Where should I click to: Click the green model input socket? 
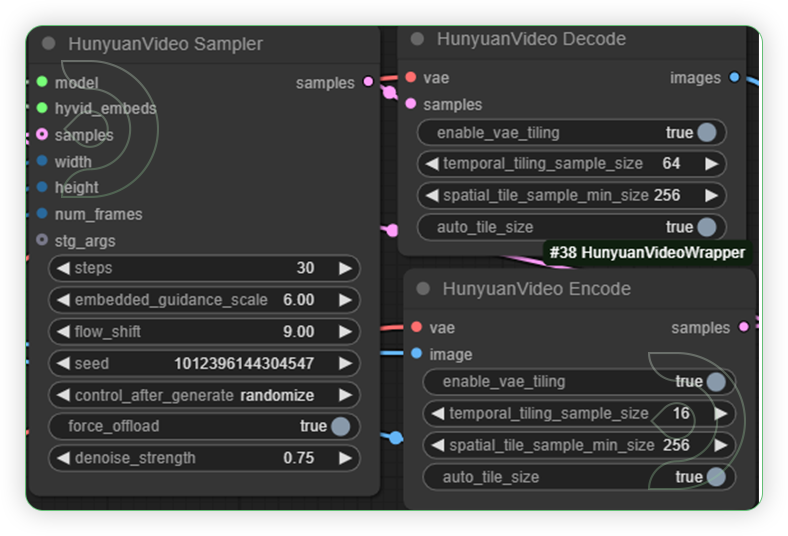click(42, 82)
